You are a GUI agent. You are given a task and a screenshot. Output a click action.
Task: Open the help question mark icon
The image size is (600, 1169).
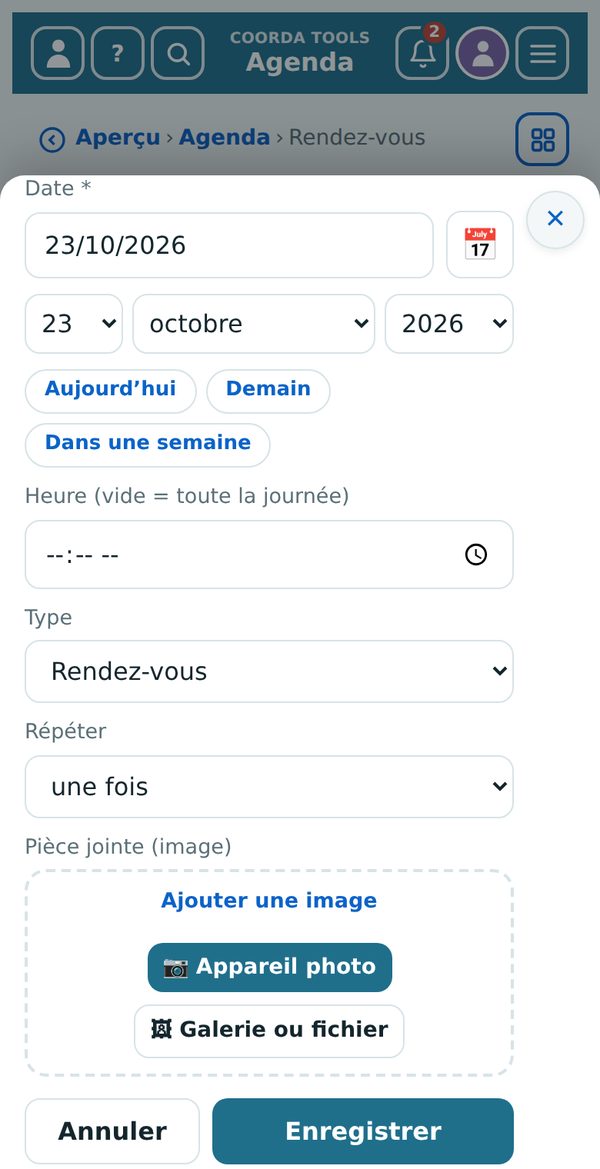[x=117, y=53]
